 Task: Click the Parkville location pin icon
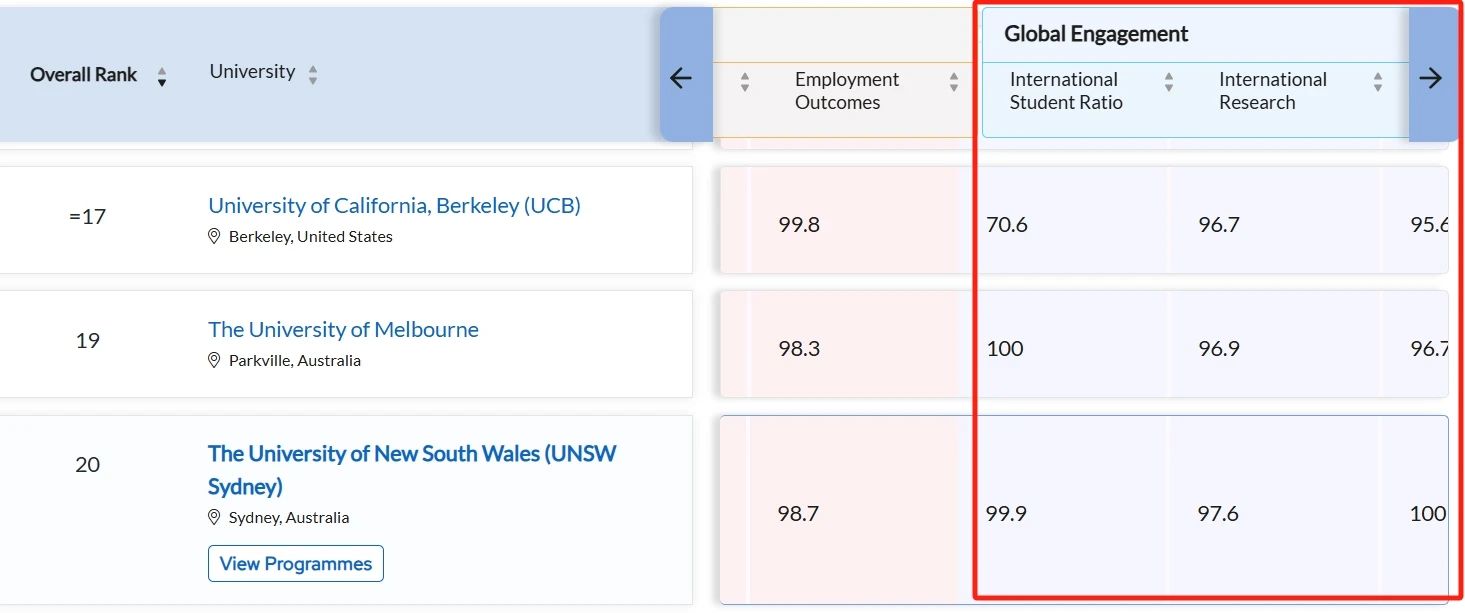214,360
